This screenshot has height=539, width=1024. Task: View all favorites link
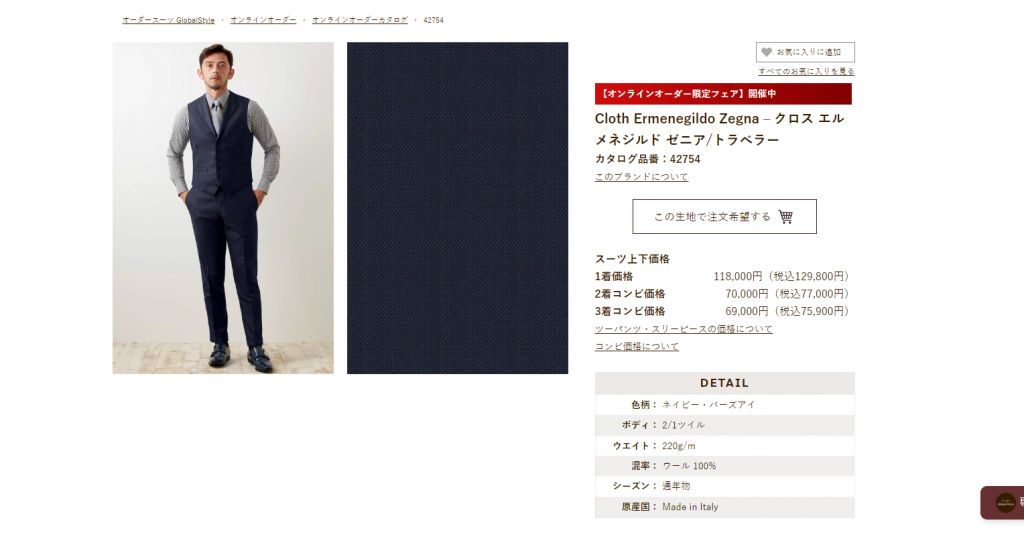(x=806, y=71)
